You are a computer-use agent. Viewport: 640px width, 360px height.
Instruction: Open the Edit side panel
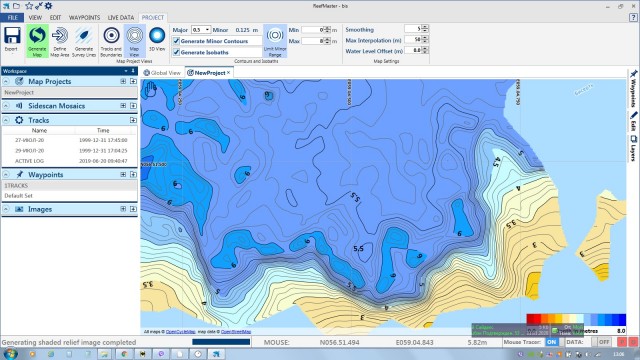point(633,121)
